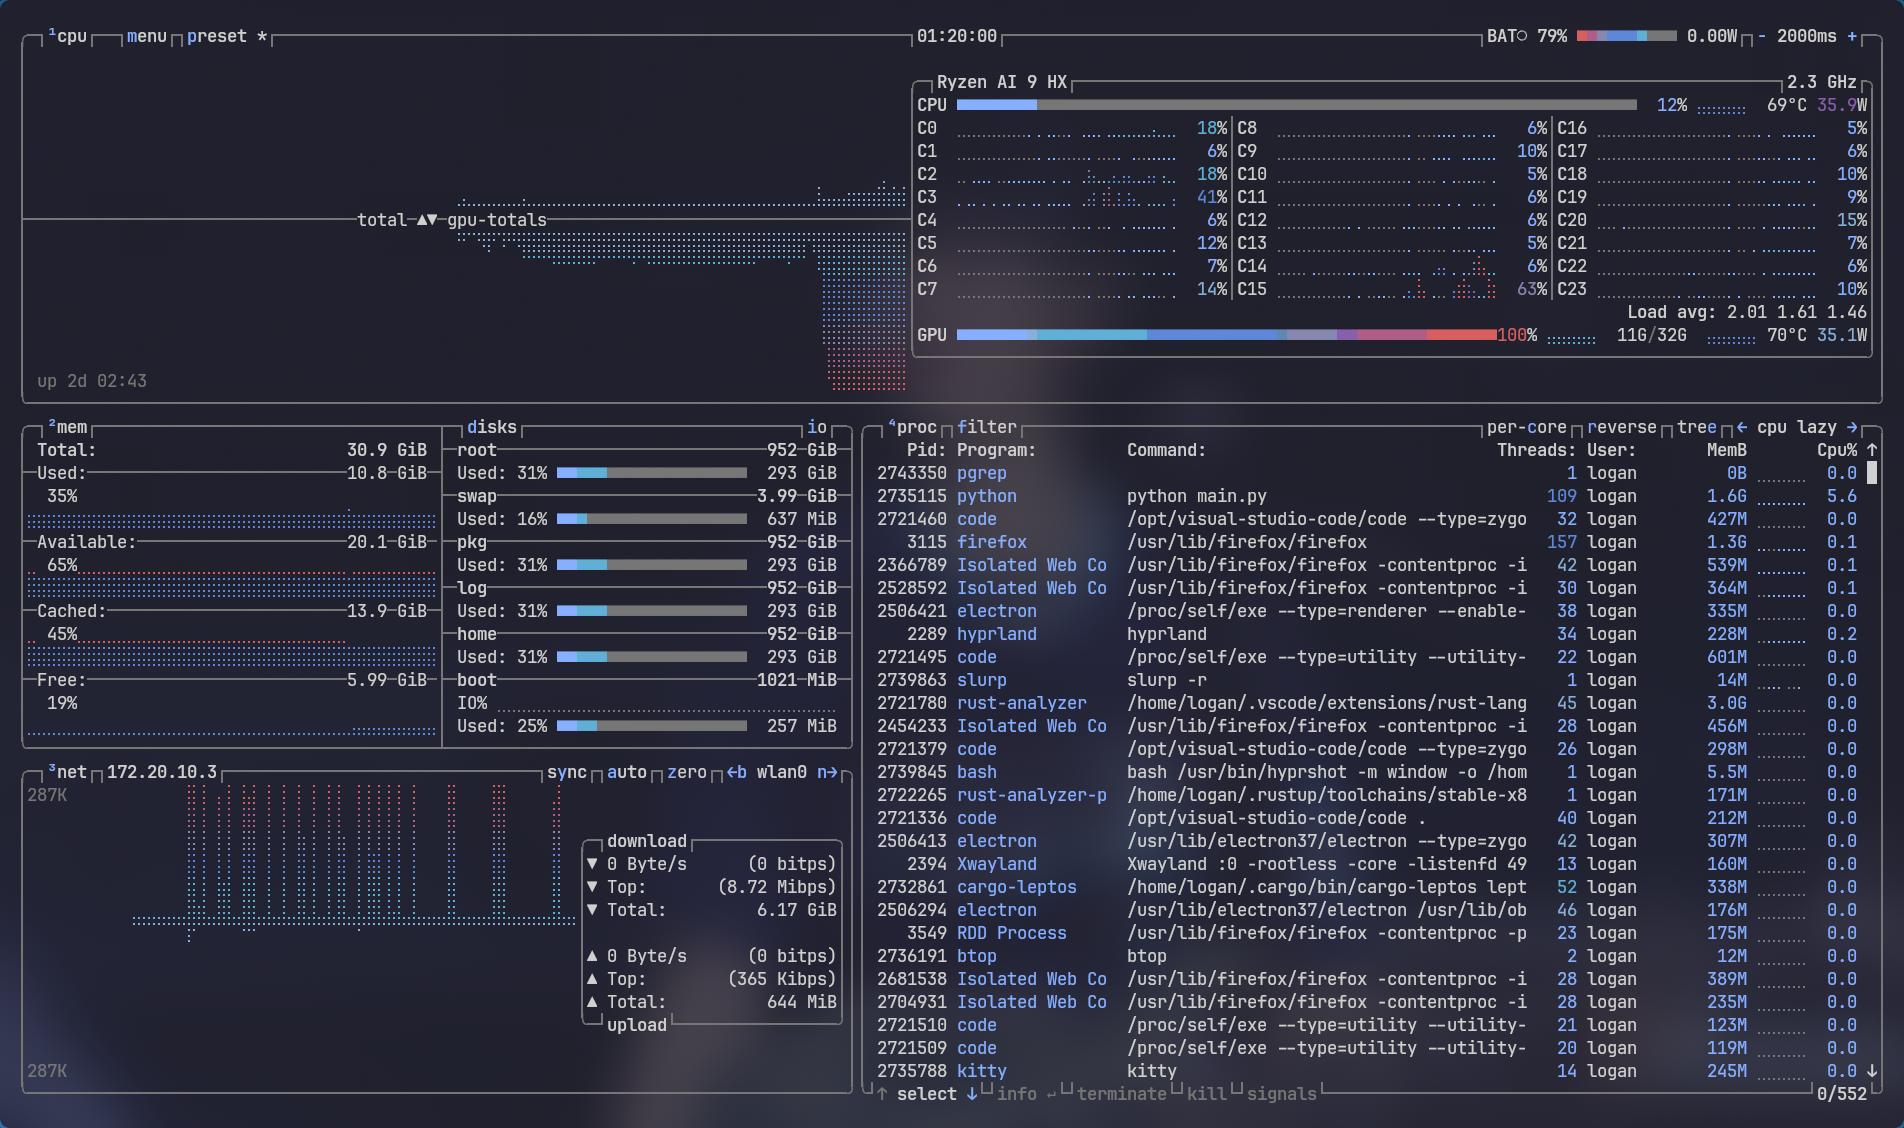Collapse the ⁴proc box
1904x1128 pixels.
pos(912,427)
